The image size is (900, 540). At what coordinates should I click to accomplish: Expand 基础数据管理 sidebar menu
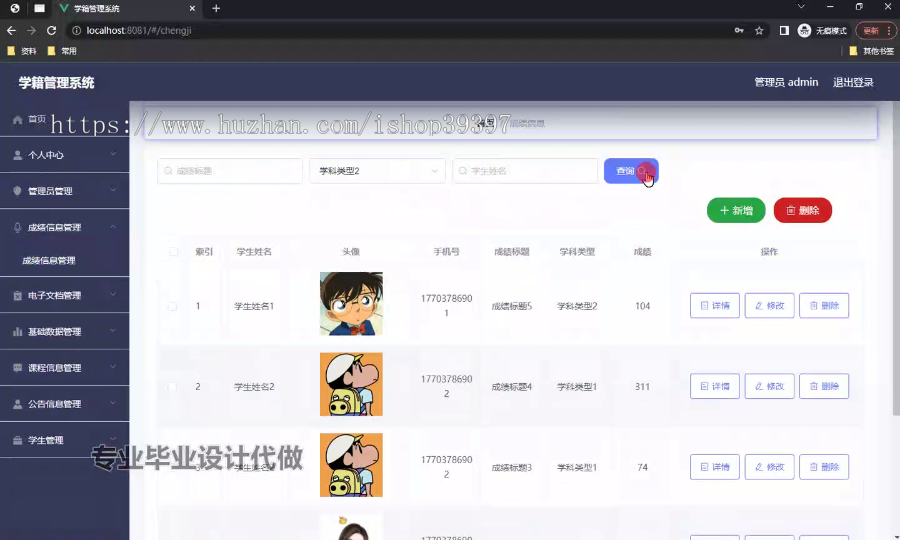point(64,332)
